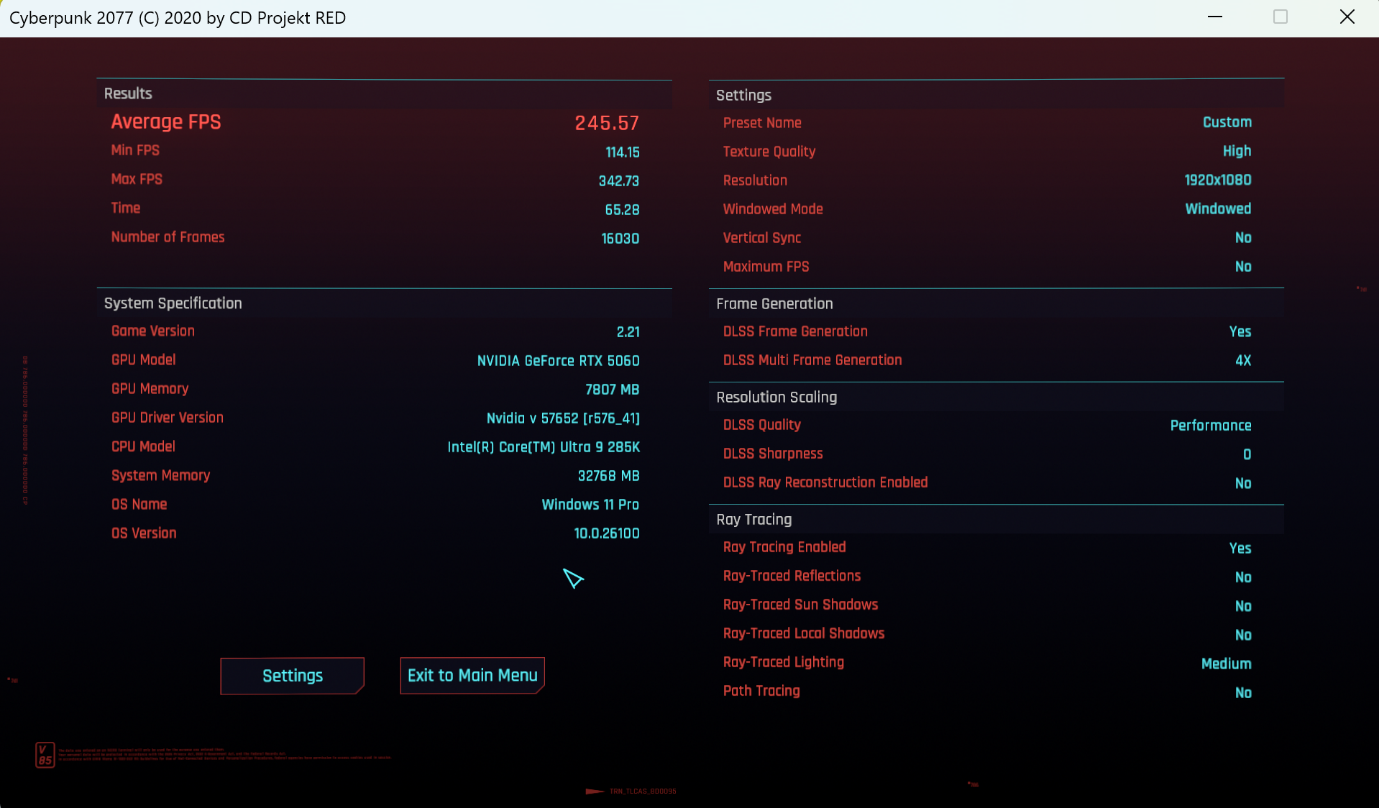This screenshot has width=1379, height=808.
Task: Click the System Specification section header
Action: 173,303
